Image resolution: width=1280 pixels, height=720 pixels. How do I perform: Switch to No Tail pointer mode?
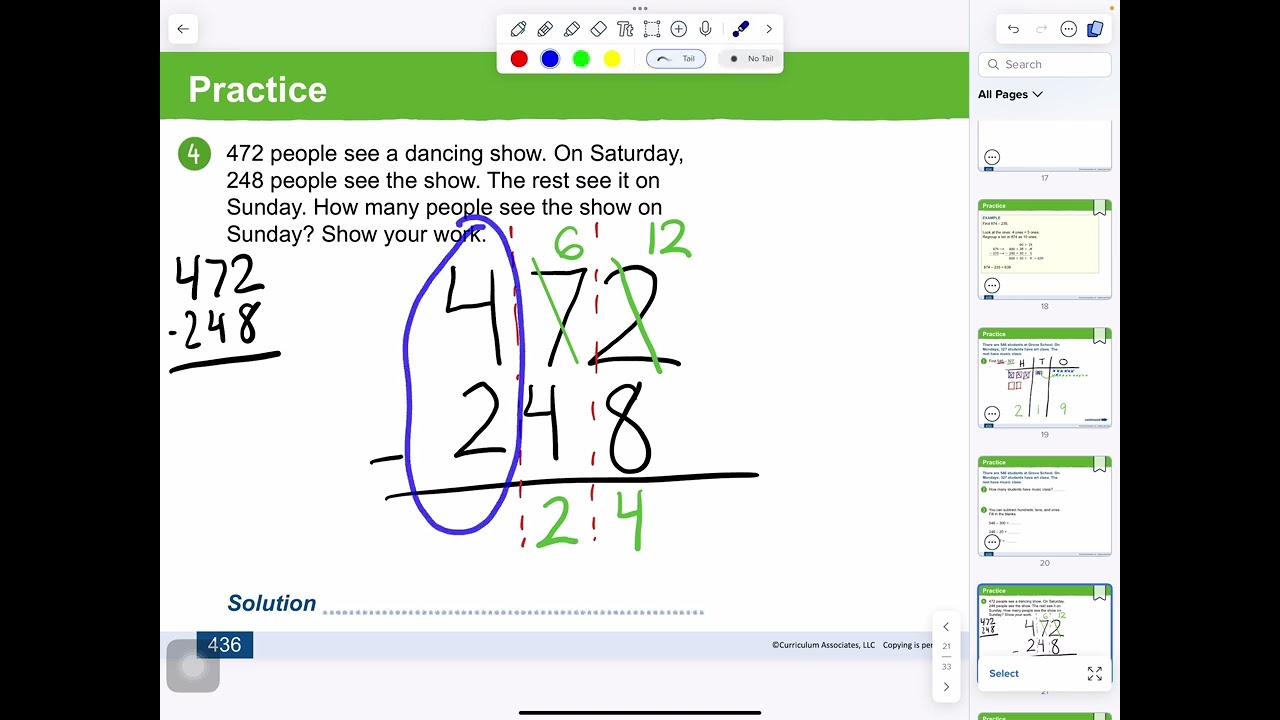[751, 59]
